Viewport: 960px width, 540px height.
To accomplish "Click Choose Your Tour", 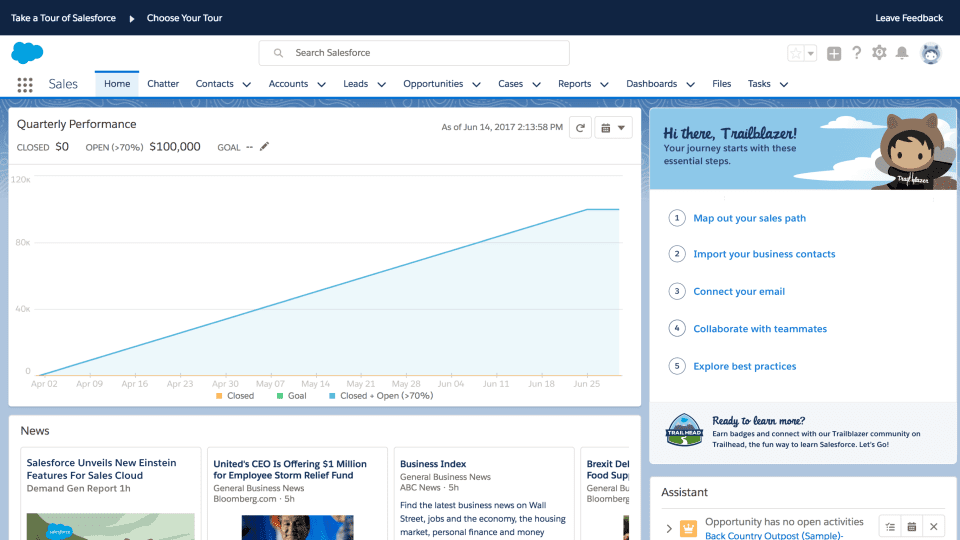I will [184, 18].
